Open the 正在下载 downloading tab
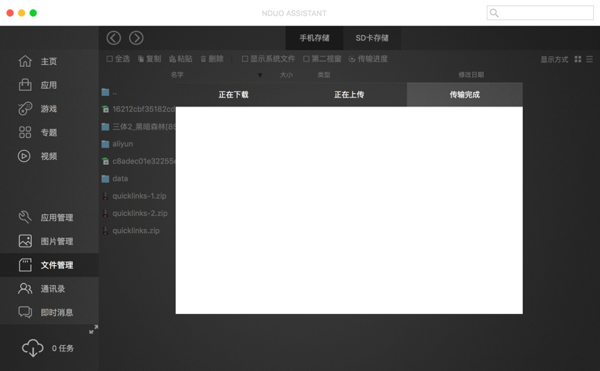The width and height of the screenshot is (600, 371). point(233,94)
